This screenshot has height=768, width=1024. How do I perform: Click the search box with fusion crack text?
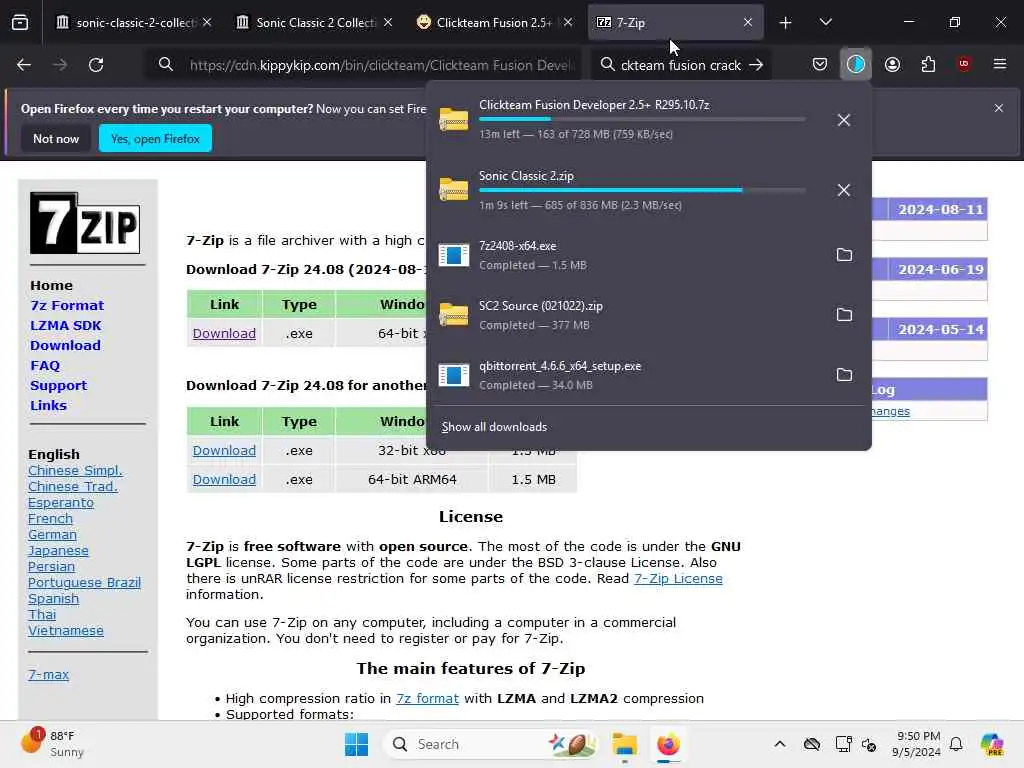click(680, 65)
